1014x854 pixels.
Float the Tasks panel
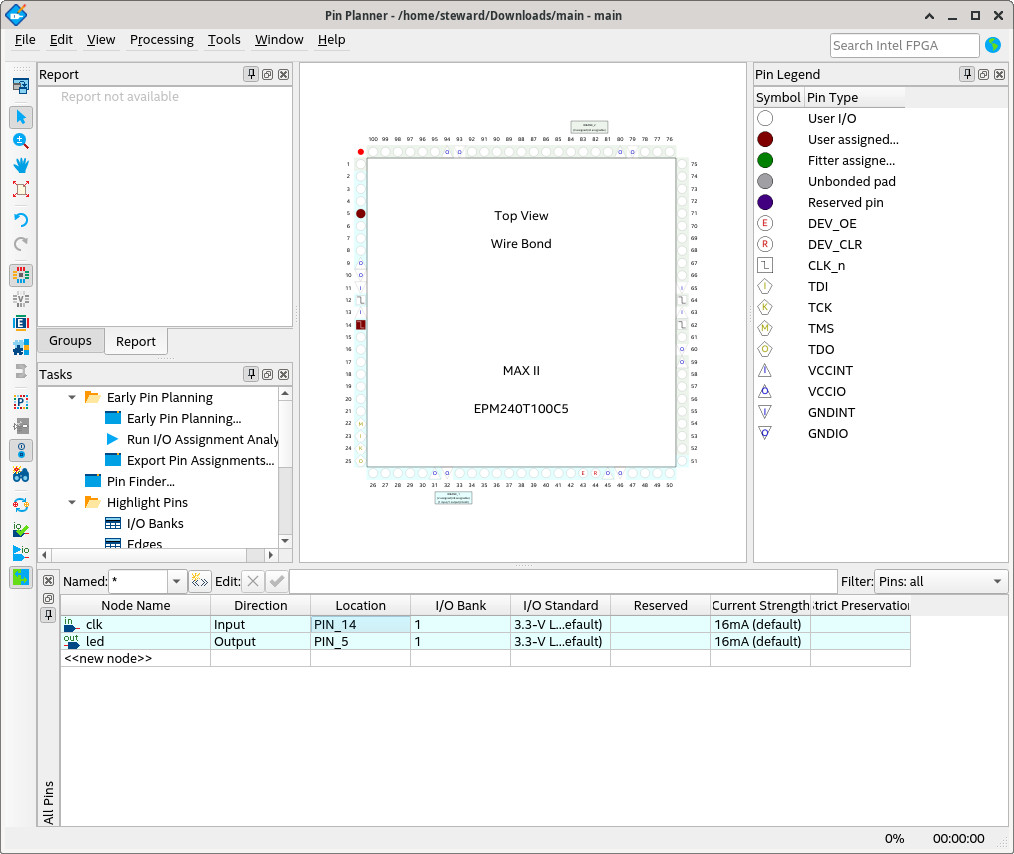(x=268, y=374)
